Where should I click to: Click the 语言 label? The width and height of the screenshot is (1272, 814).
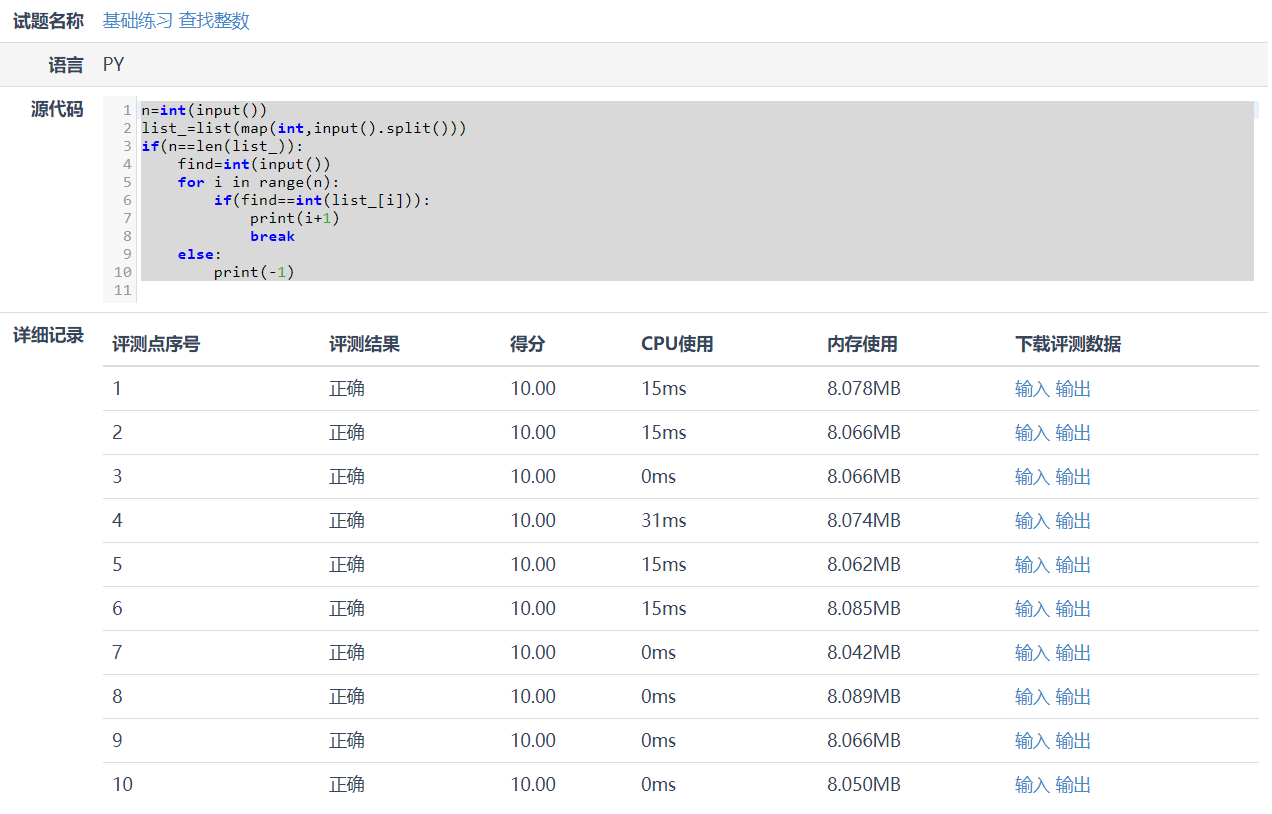pos(66,65)
